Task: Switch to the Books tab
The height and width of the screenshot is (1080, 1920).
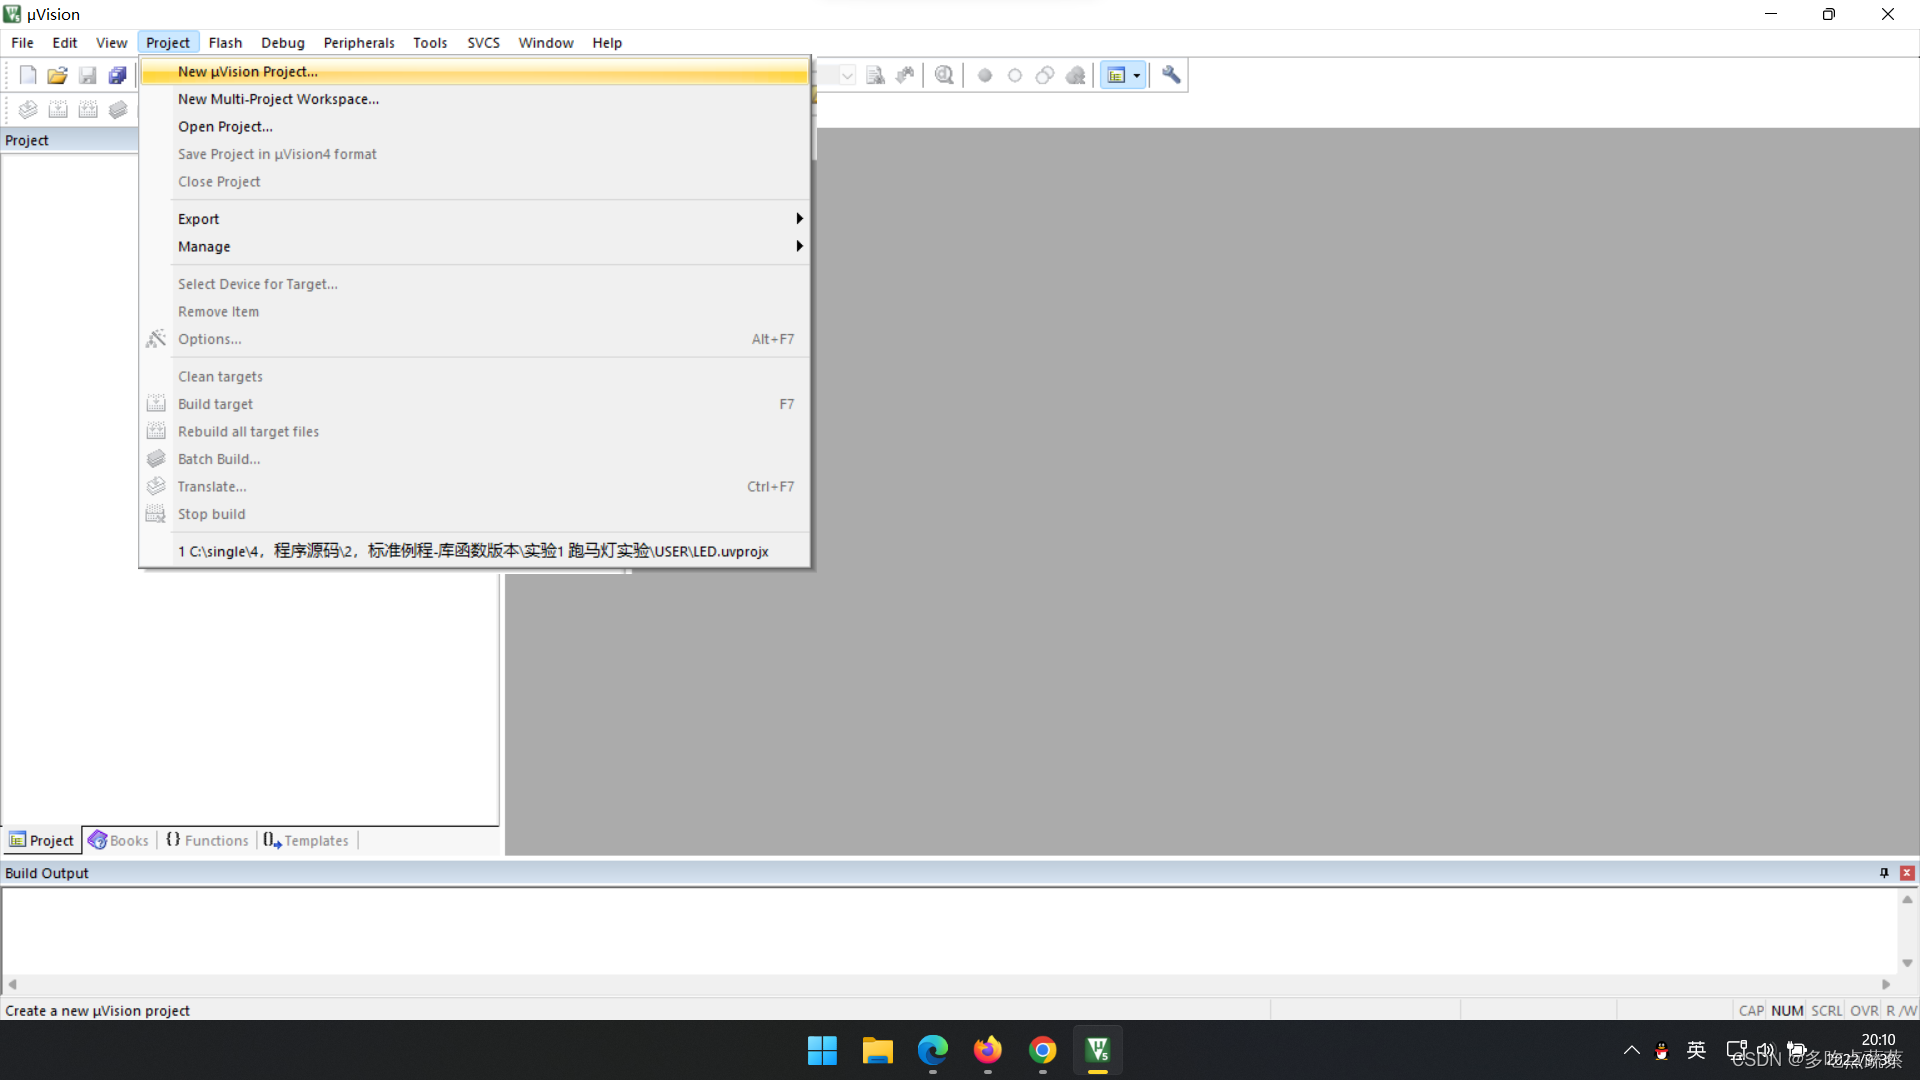Action: [x=119, y=841]
